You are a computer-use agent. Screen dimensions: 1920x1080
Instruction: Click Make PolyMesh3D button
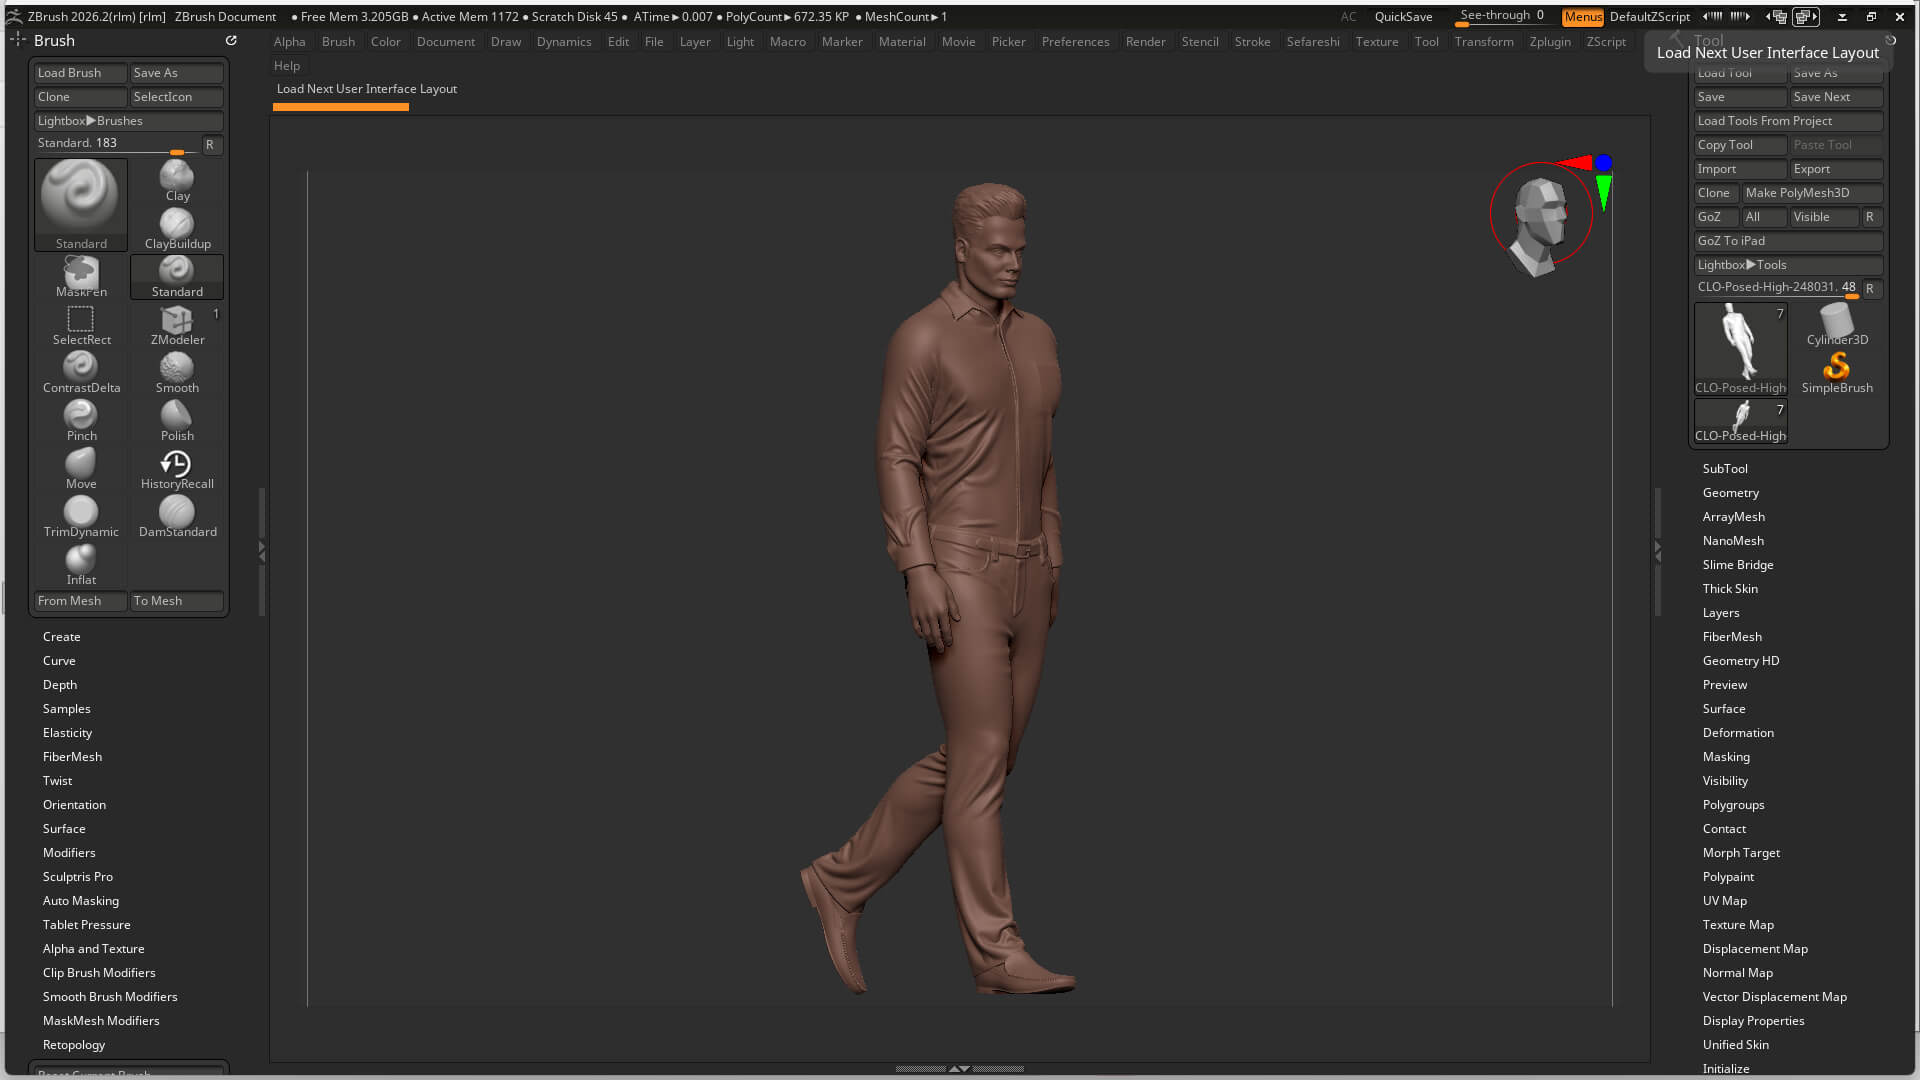click(1812, 193)
